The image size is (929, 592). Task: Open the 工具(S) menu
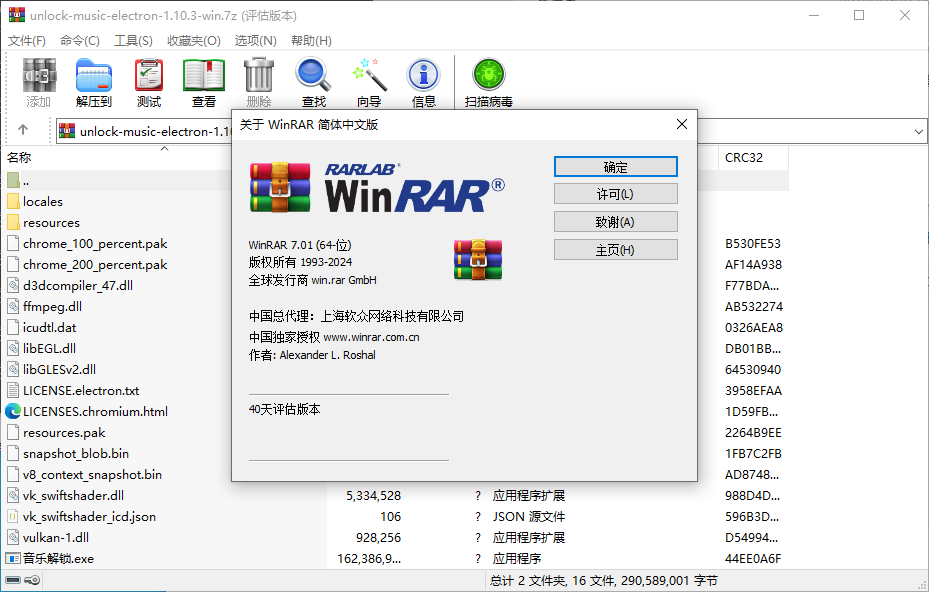(x=133, y=41)
